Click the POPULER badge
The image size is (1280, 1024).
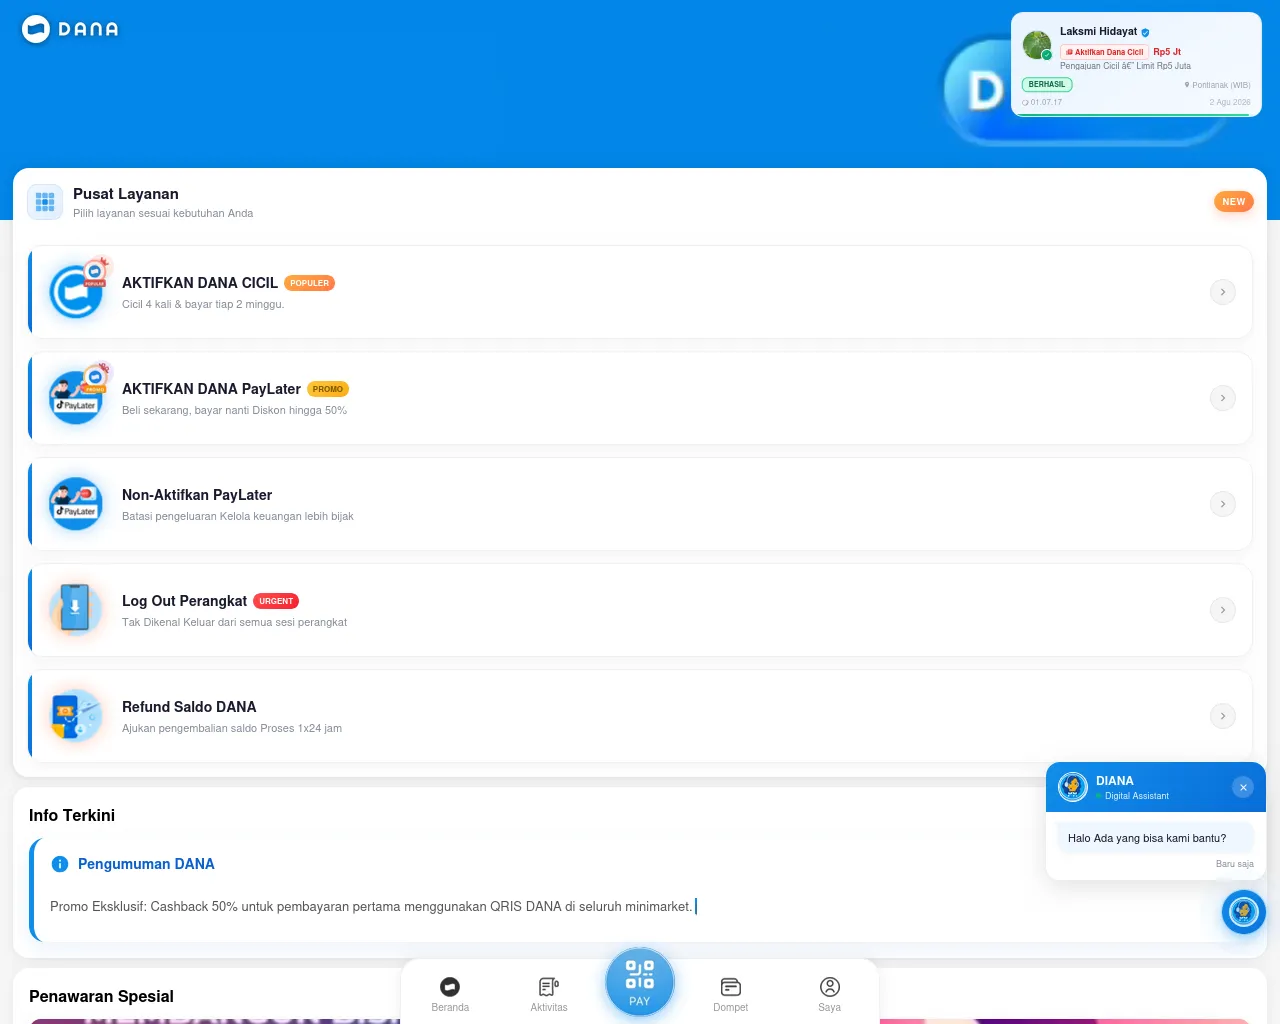[x=310, y=283]
